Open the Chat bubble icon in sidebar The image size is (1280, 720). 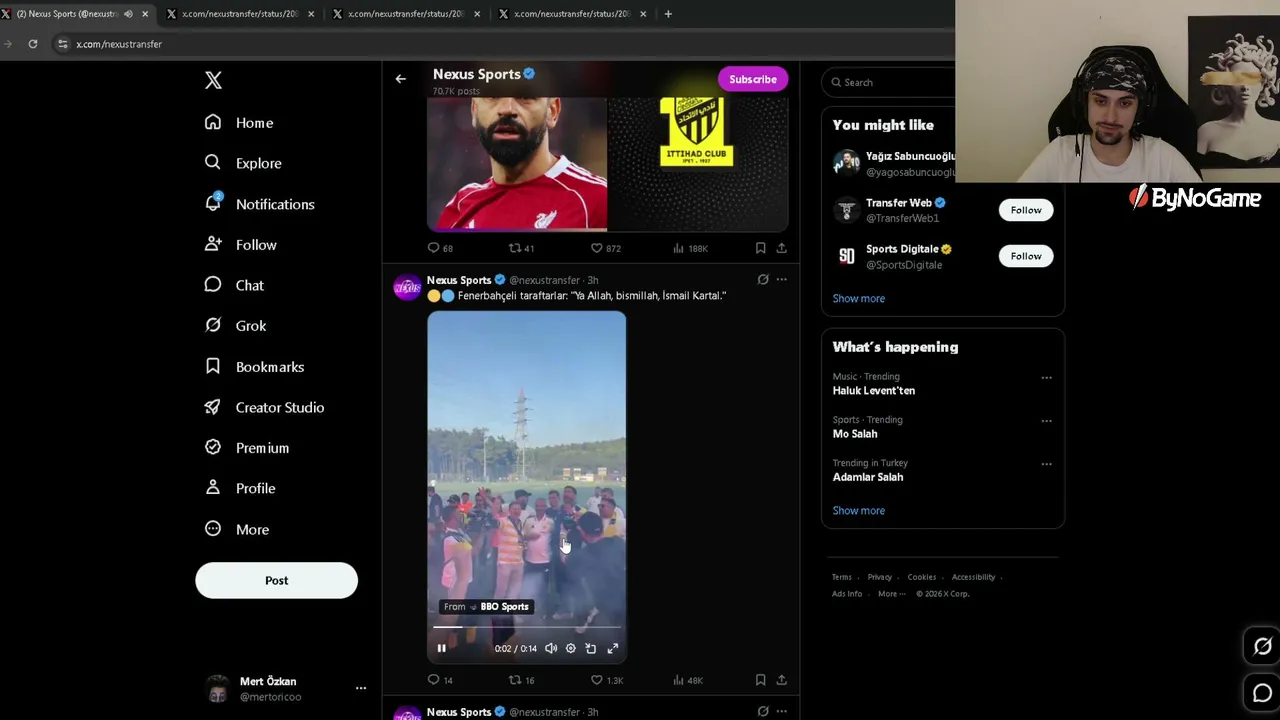point(213,285)
